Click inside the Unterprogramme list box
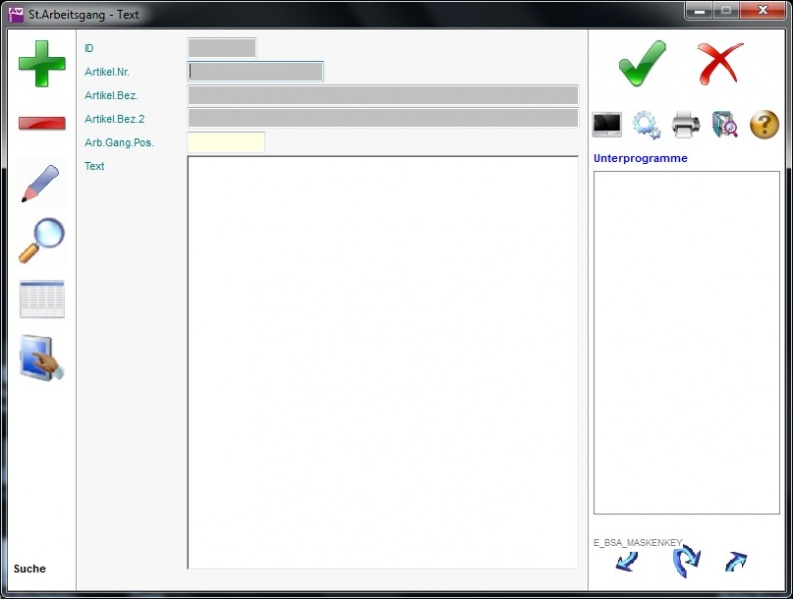This screenshot has width=793, height=599. coord(686,342)
